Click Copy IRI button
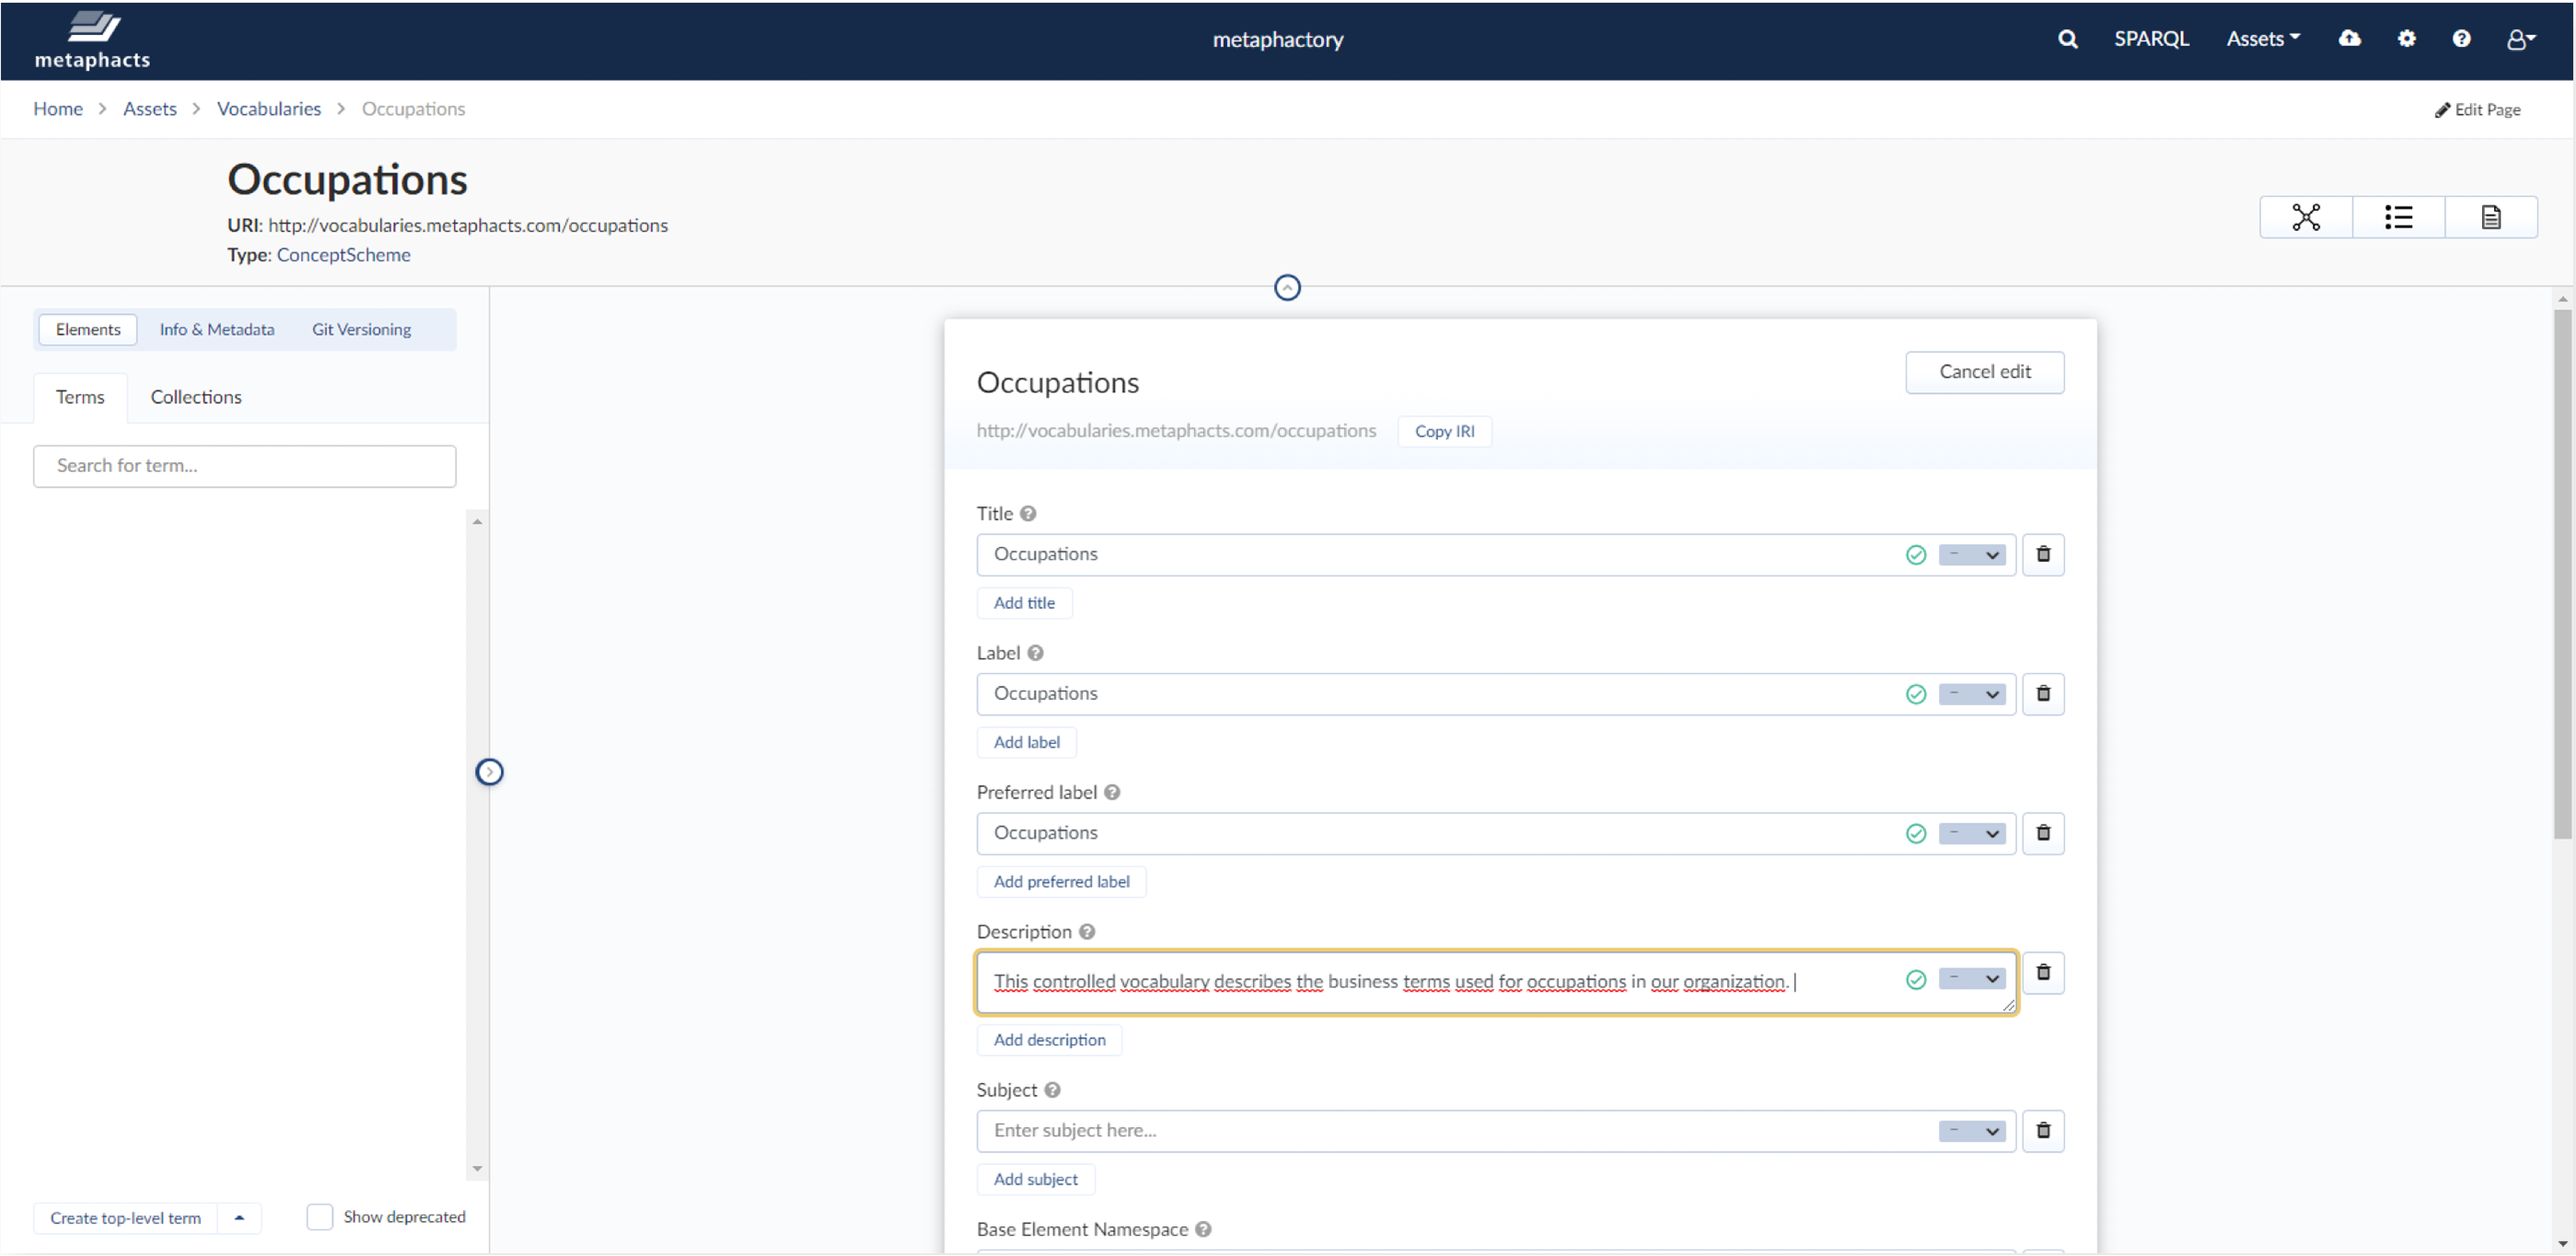 (x=1444, y=431)
